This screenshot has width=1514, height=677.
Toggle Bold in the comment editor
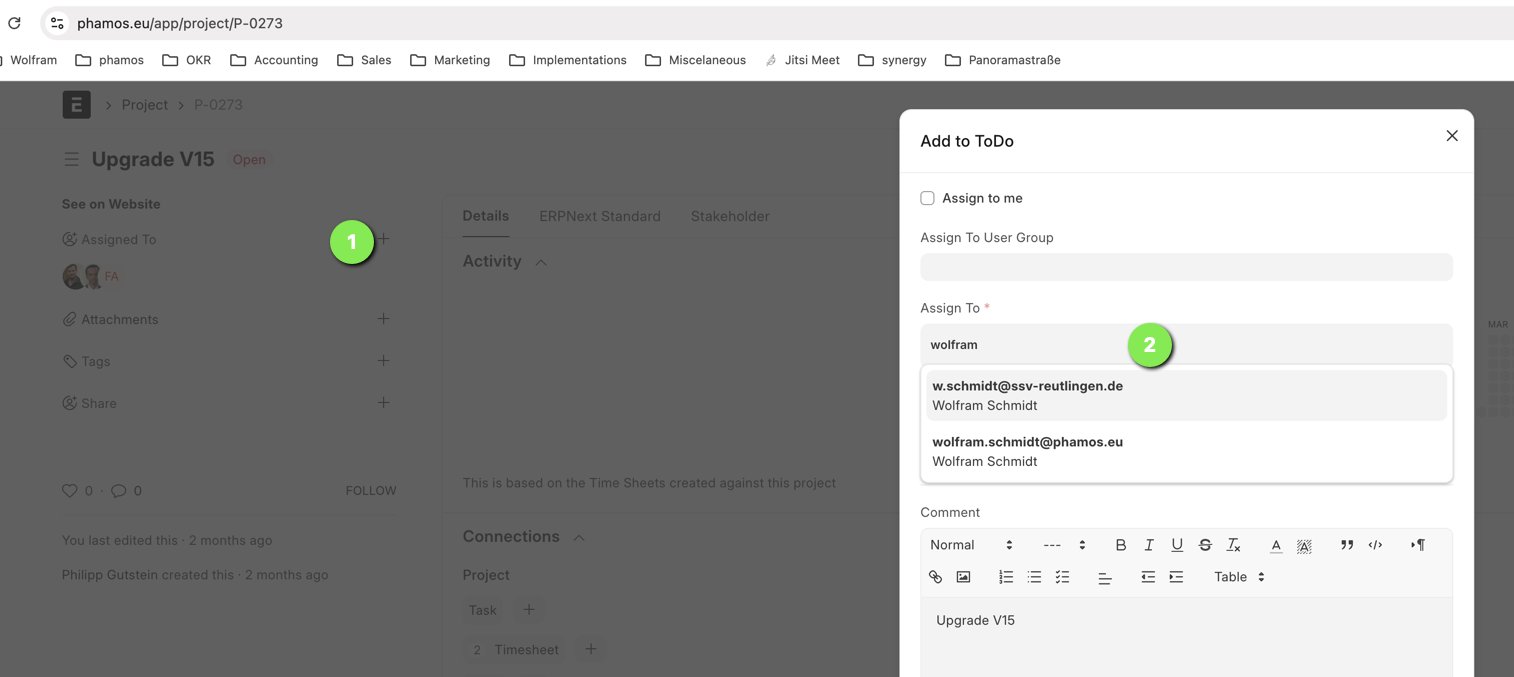(x=1120, y=545)
